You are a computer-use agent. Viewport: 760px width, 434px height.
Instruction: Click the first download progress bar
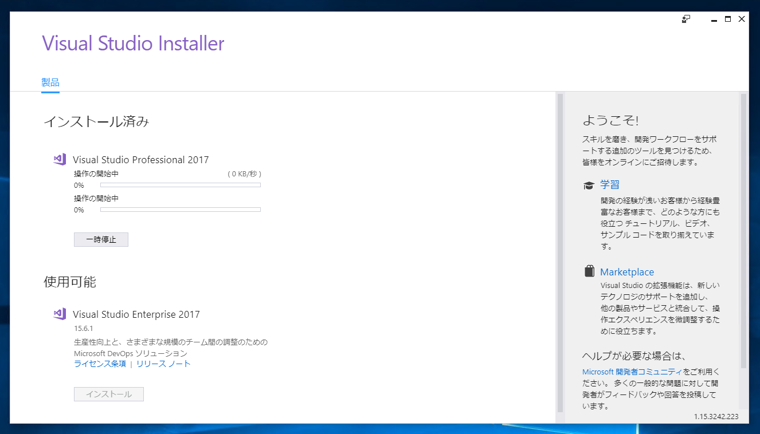coord(180,185)
